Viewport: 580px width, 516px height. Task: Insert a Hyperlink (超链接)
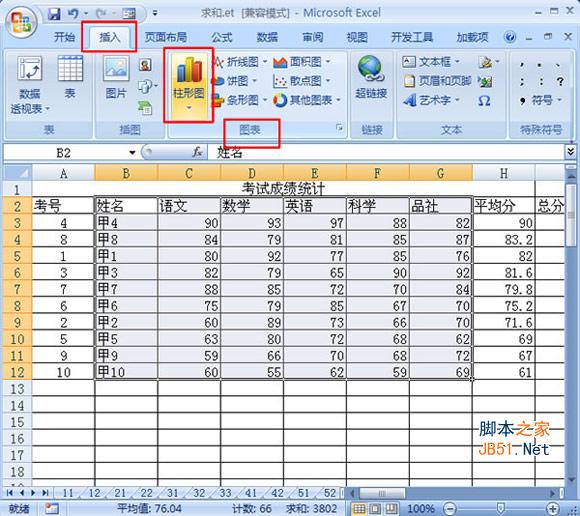pyautogui.click(x=371, y=78)
